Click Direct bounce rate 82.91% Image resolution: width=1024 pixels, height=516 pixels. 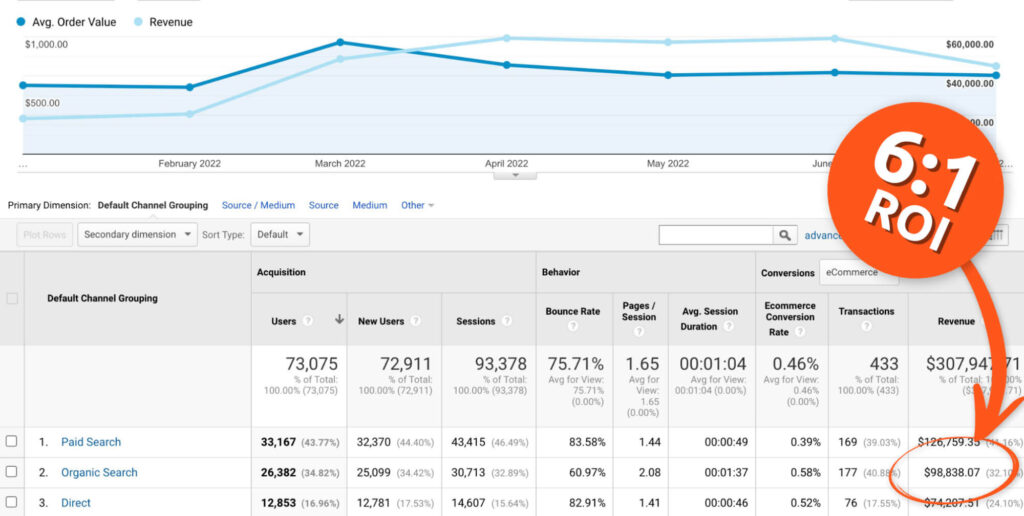click(x=587, y=503)
